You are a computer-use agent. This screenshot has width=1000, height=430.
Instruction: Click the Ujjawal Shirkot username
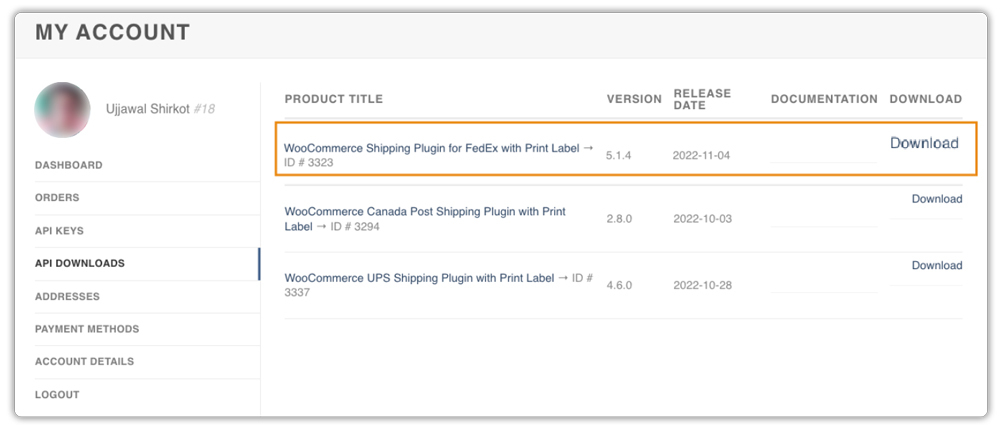pyautogui.click(x=146, y=109)
